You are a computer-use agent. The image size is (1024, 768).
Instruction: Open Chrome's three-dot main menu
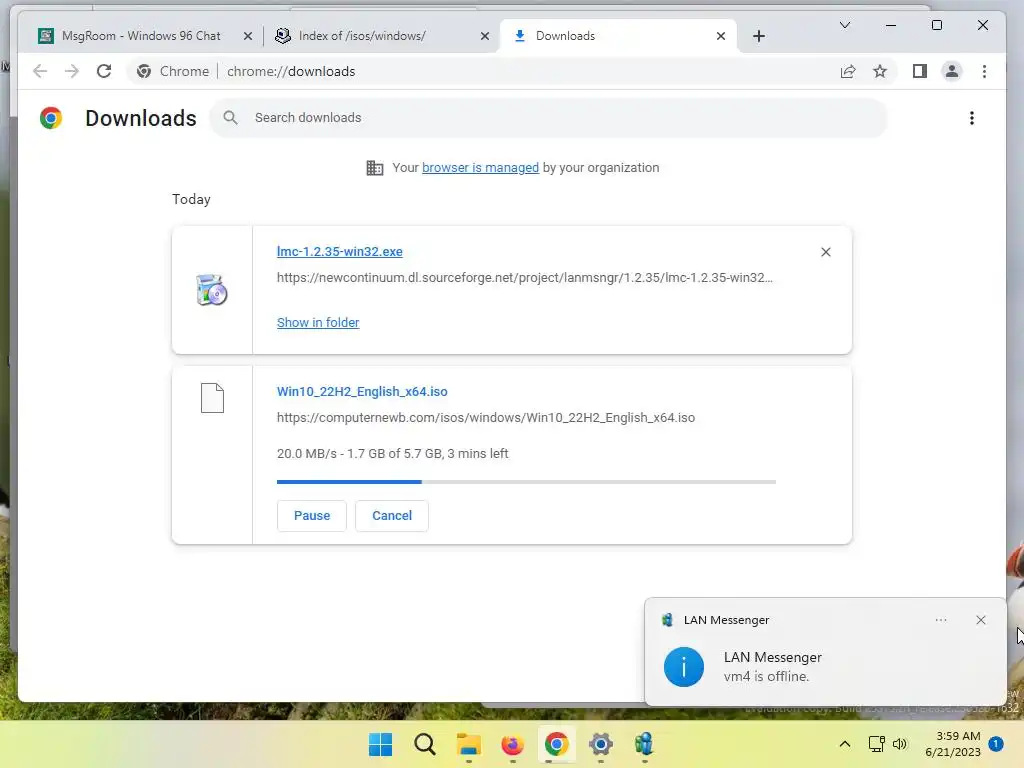[984, 71]
